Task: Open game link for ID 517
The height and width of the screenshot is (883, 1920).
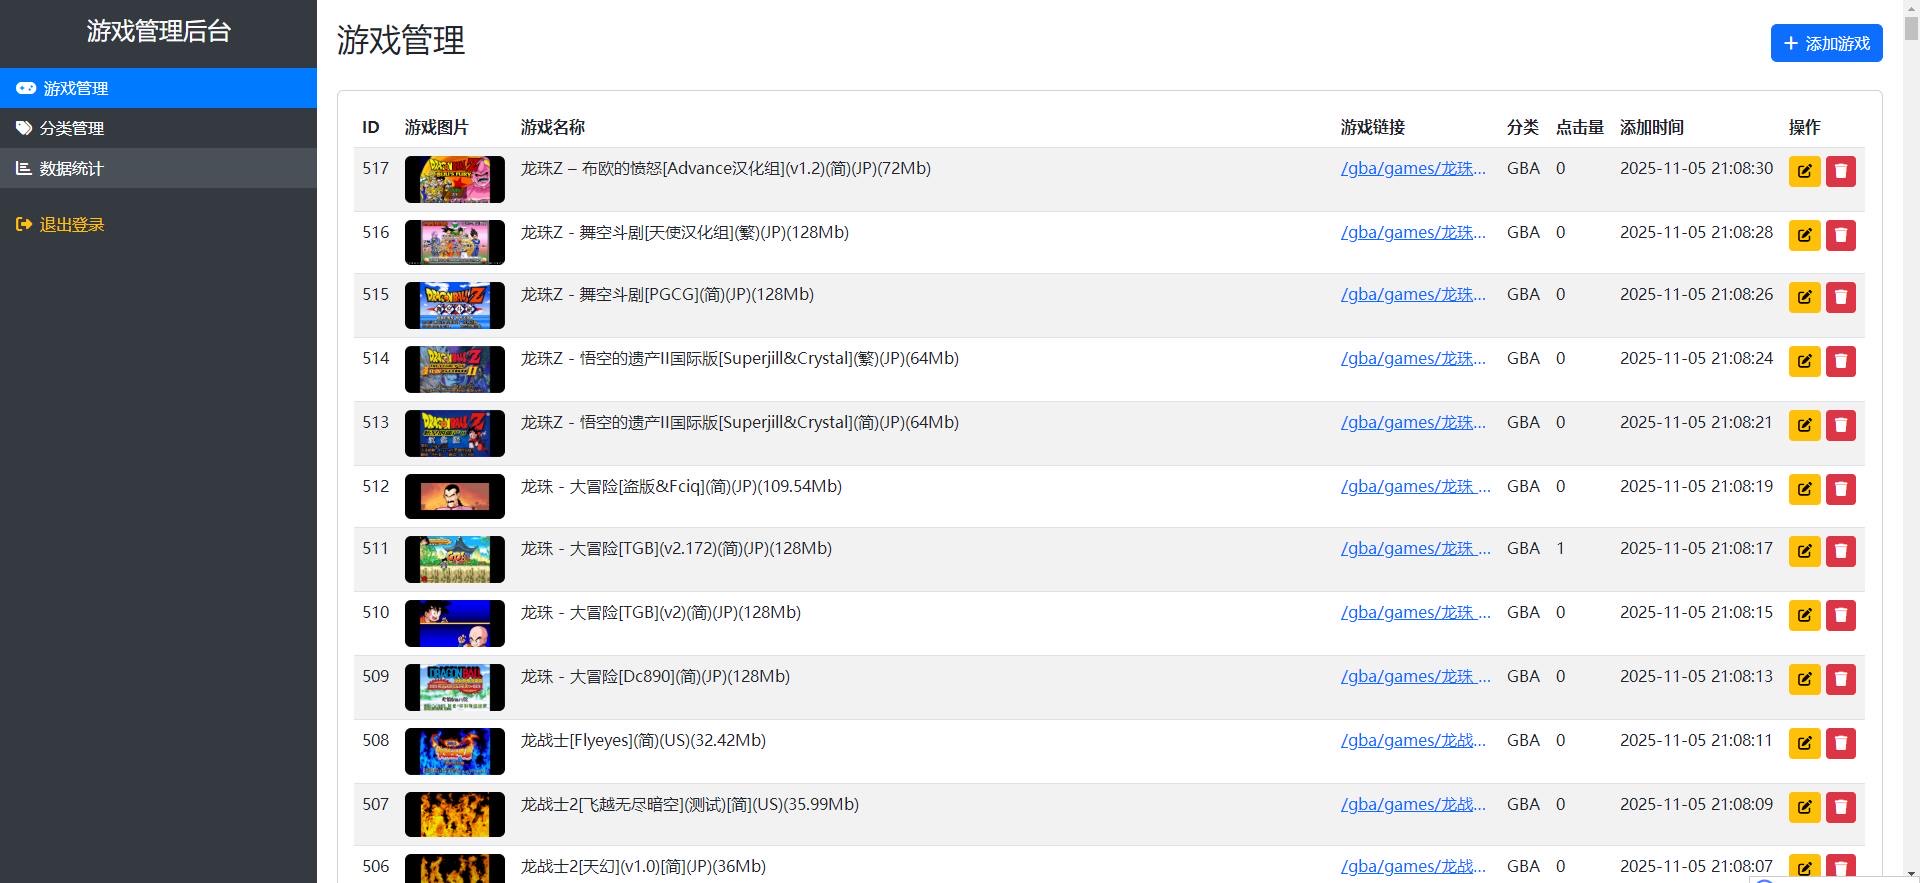Action: click(1413, 168)
